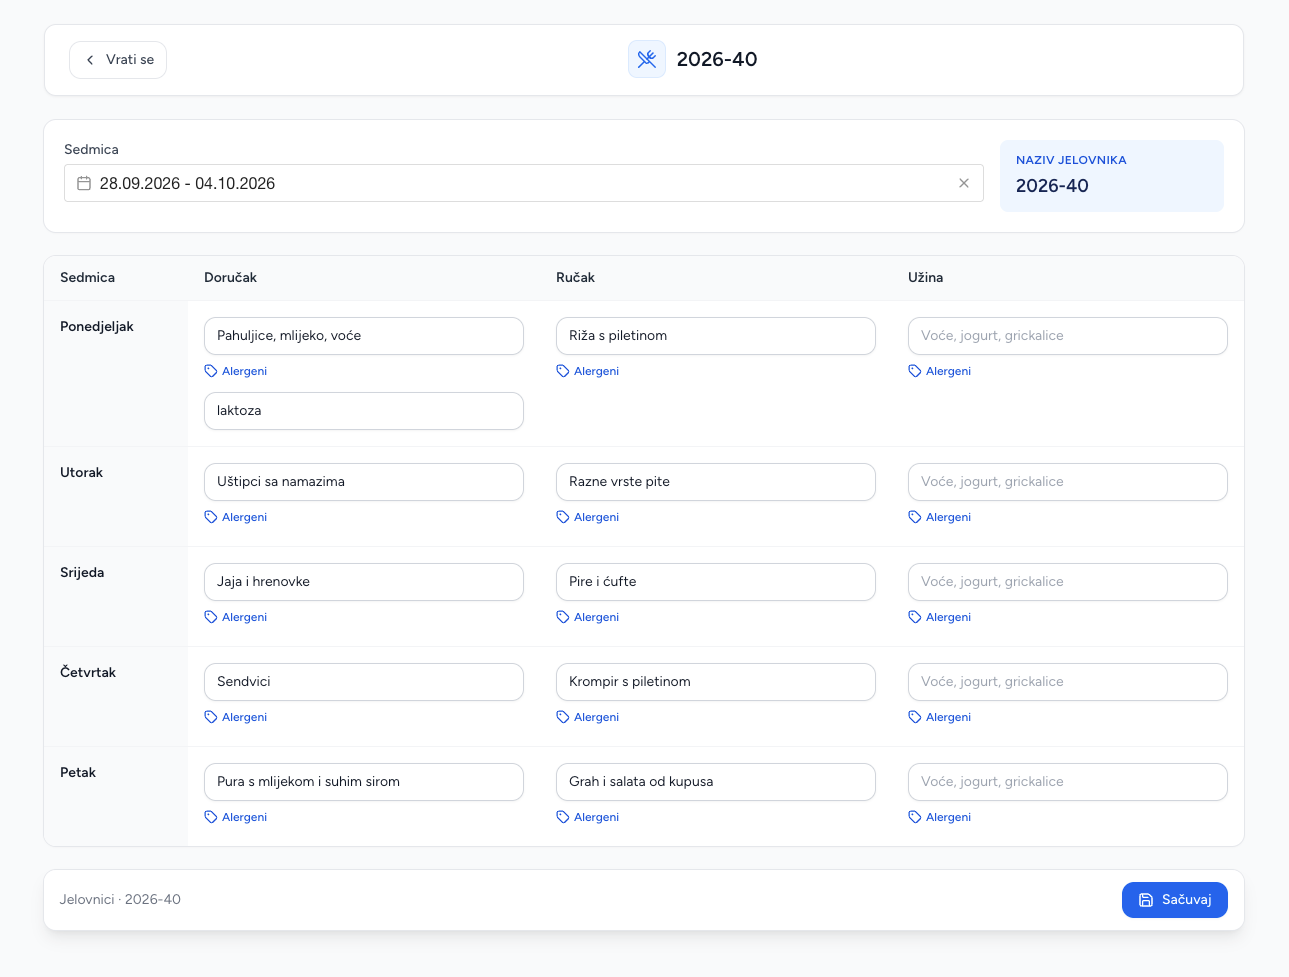Image resolution: width=1289 pixels, height=977 pixels.
Task: Click Alergeni tag icon under Jaja i hrenovke
Action: coord(211,617)
